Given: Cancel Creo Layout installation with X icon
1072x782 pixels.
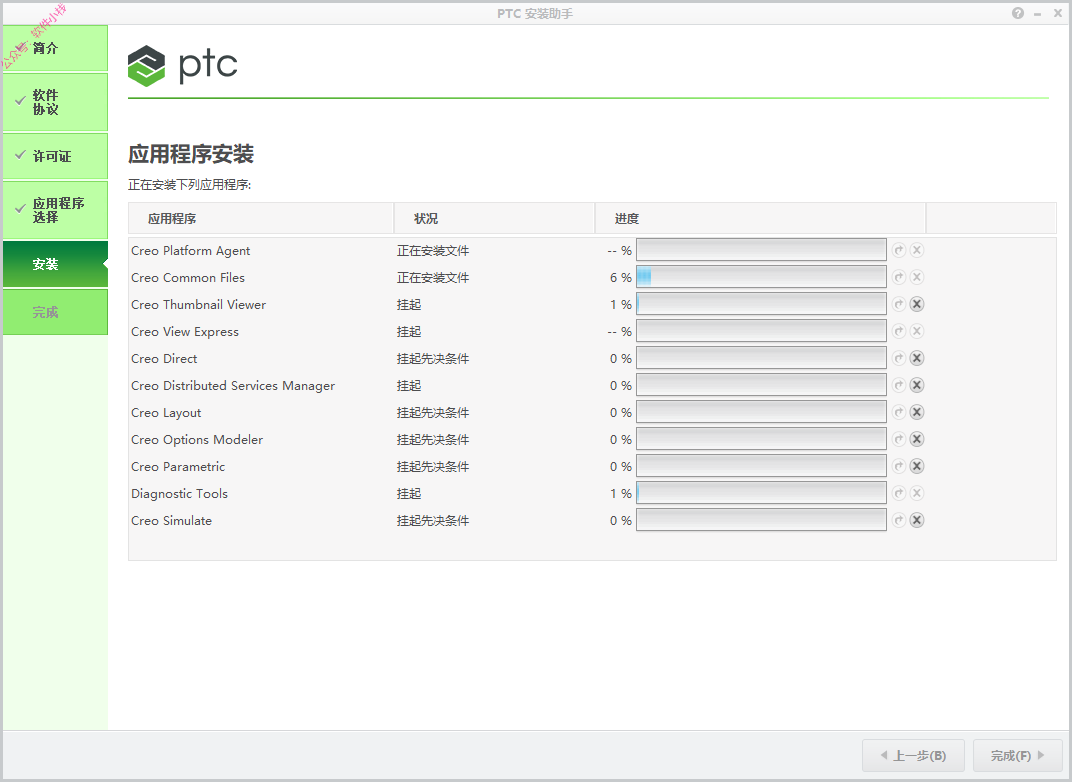Looking at the screenshot, I should 917,412.
